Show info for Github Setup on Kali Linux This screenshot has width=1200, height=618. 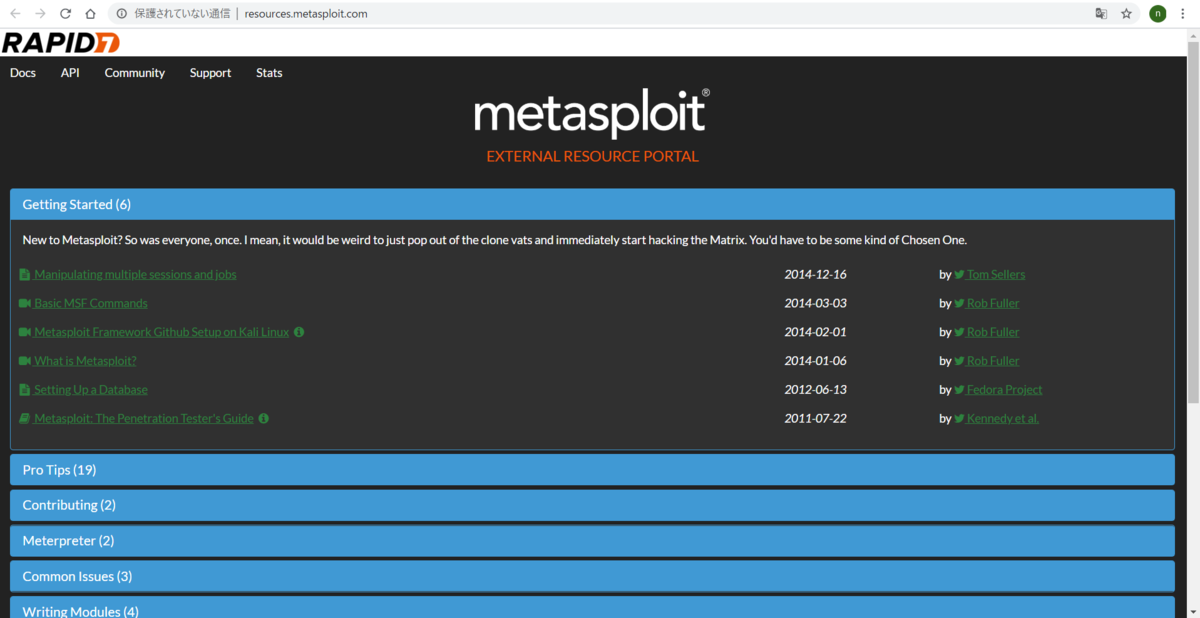299,332
